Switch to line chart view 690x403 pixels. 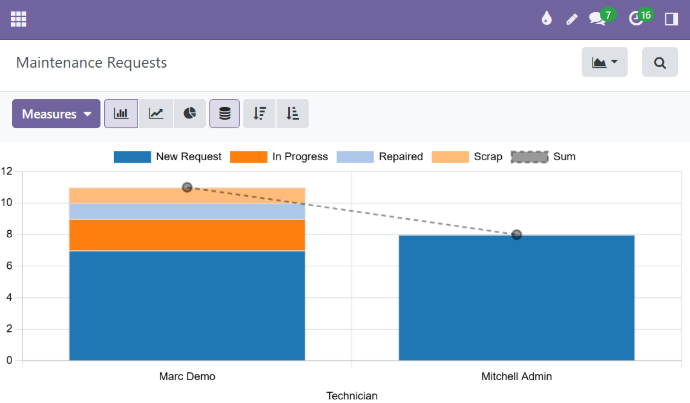click(x=156, y=114)
